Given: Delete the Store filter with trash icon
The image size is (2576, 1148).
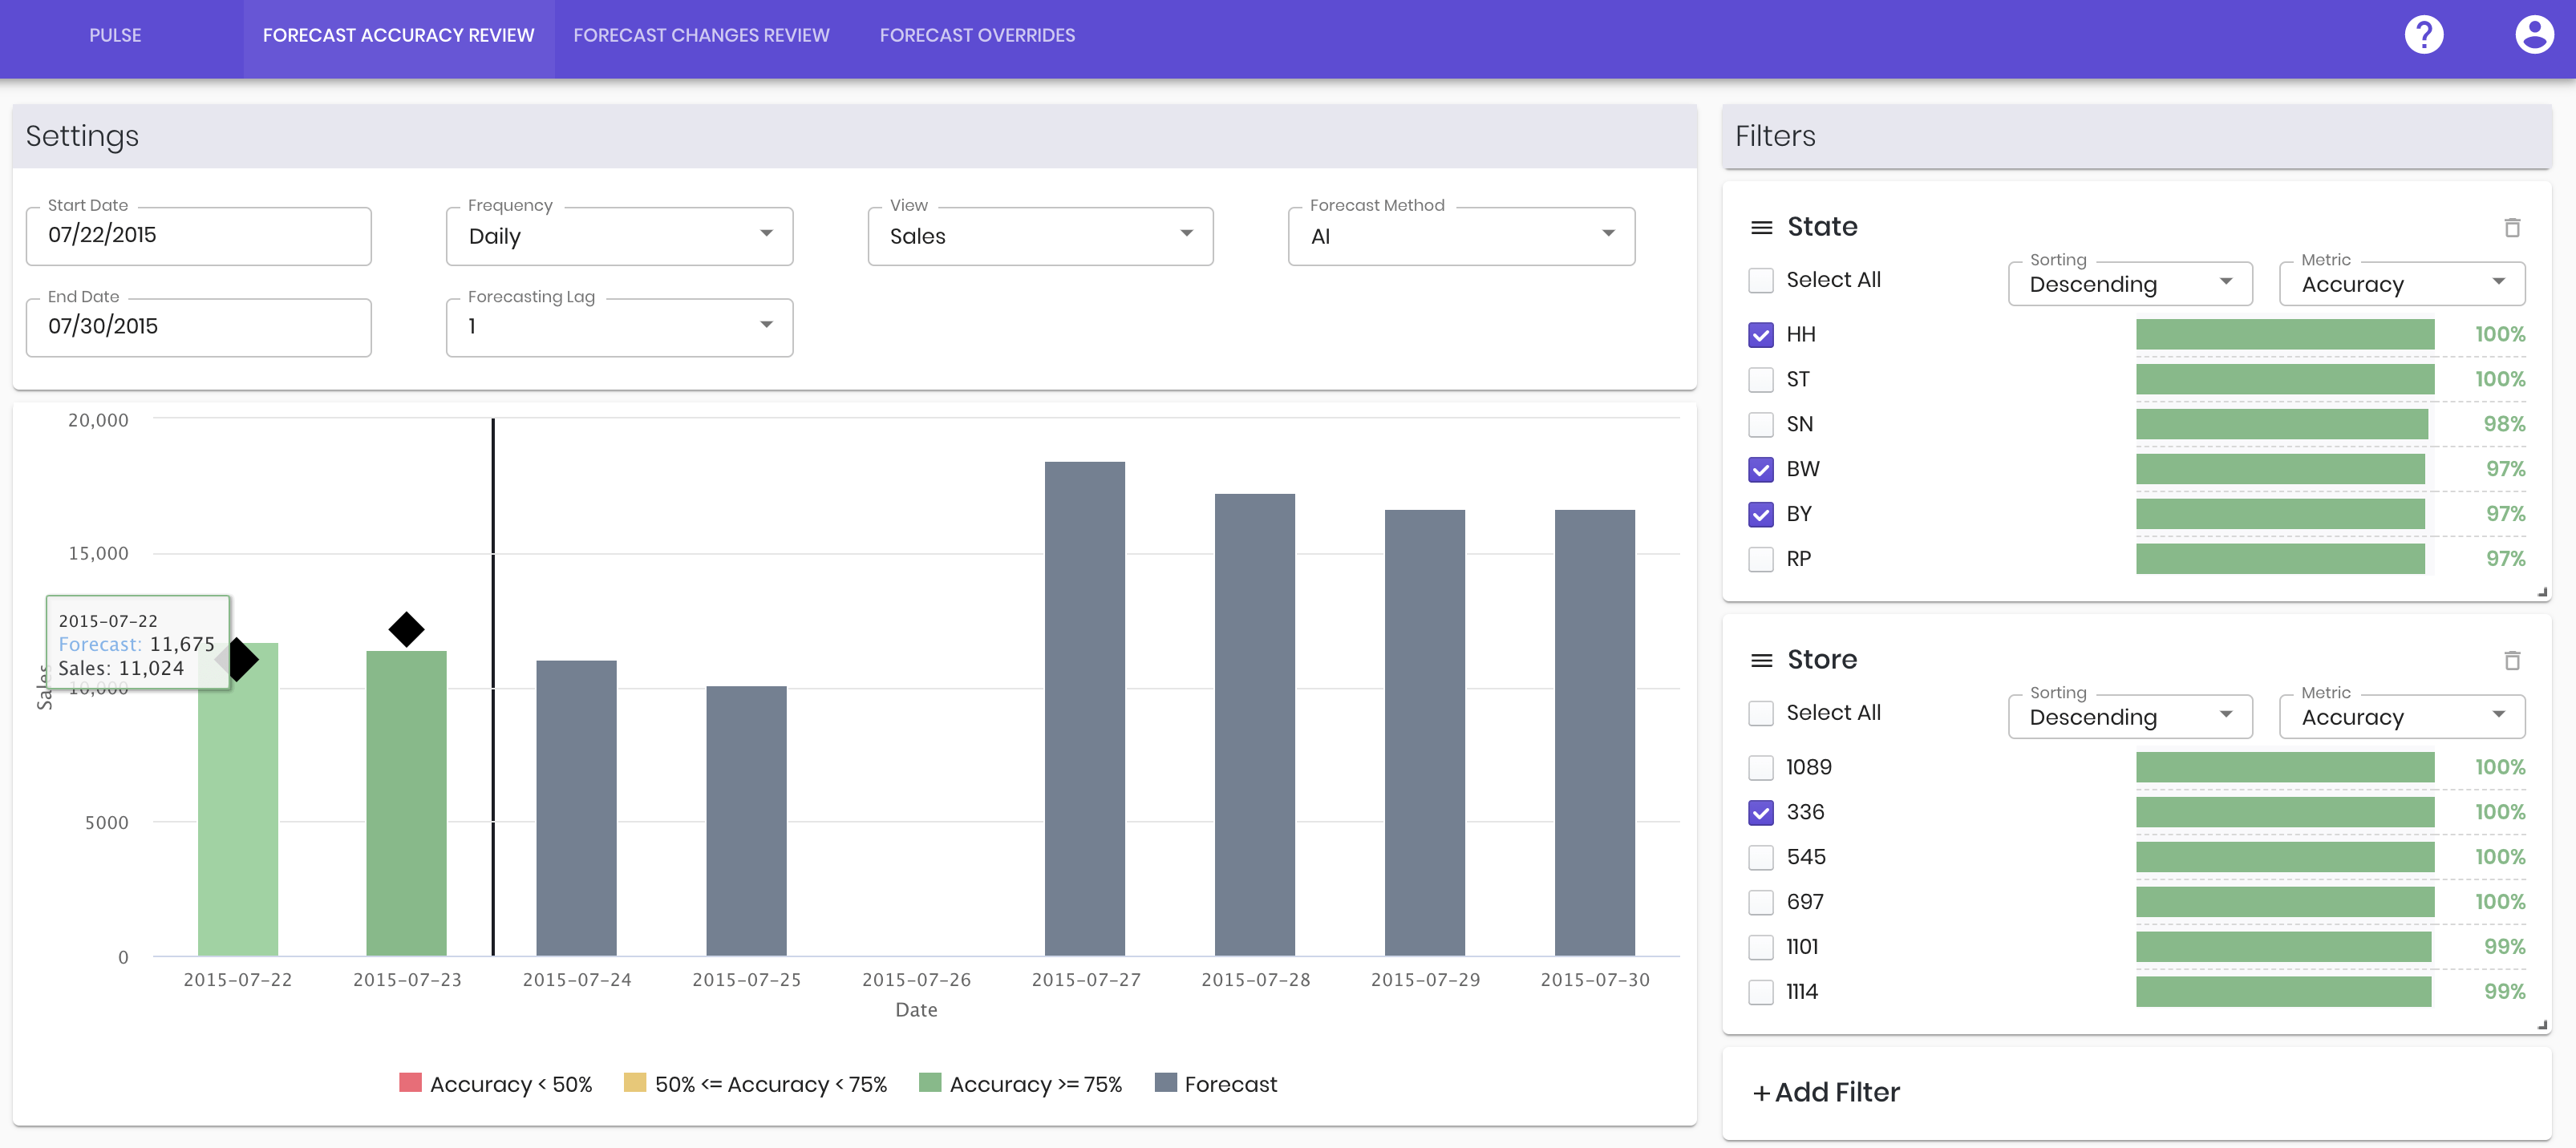Looking at the screenshot, I should pos(2511,660).
